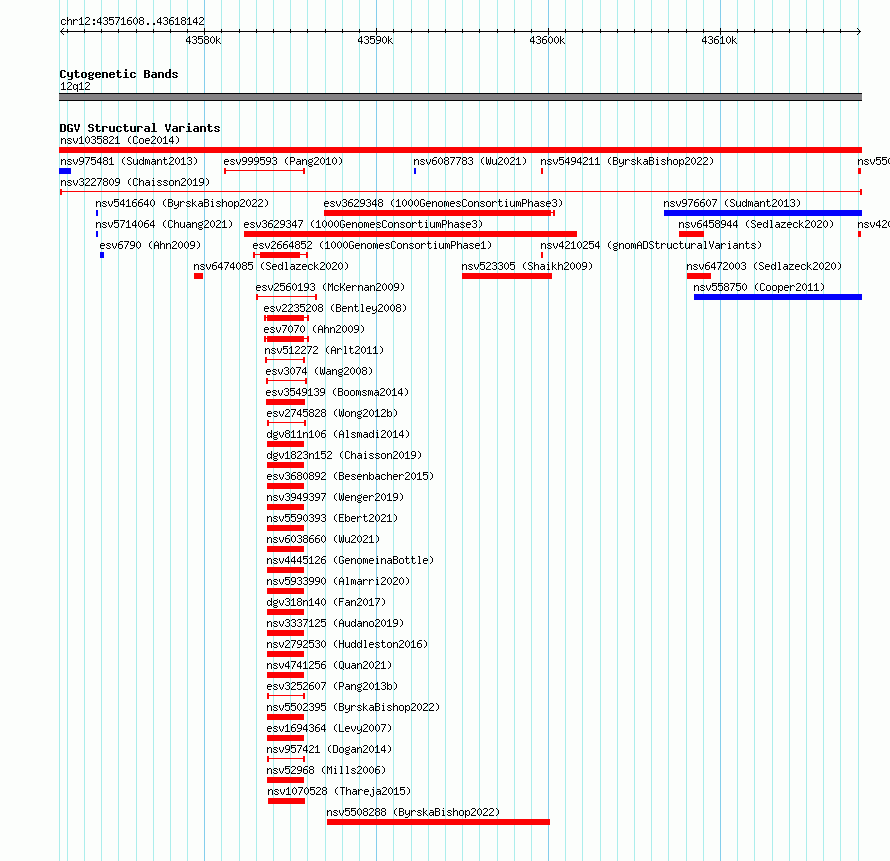Open esv2235208 (Bentley2008) label

[335, 308]
